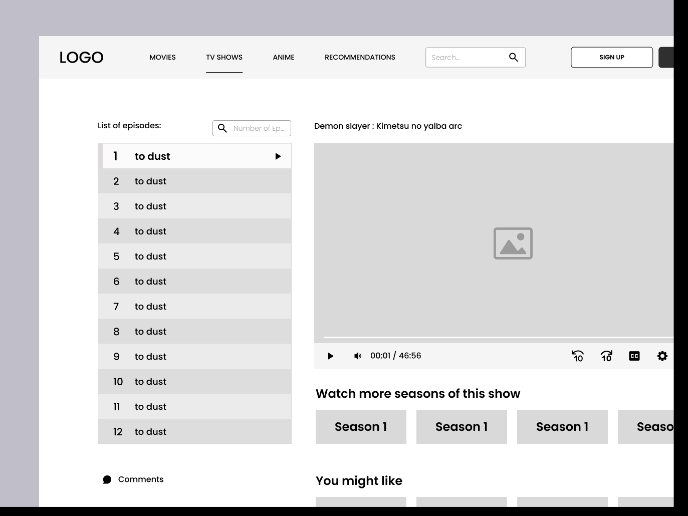Select episode 12 to dust

pos(195,431)
